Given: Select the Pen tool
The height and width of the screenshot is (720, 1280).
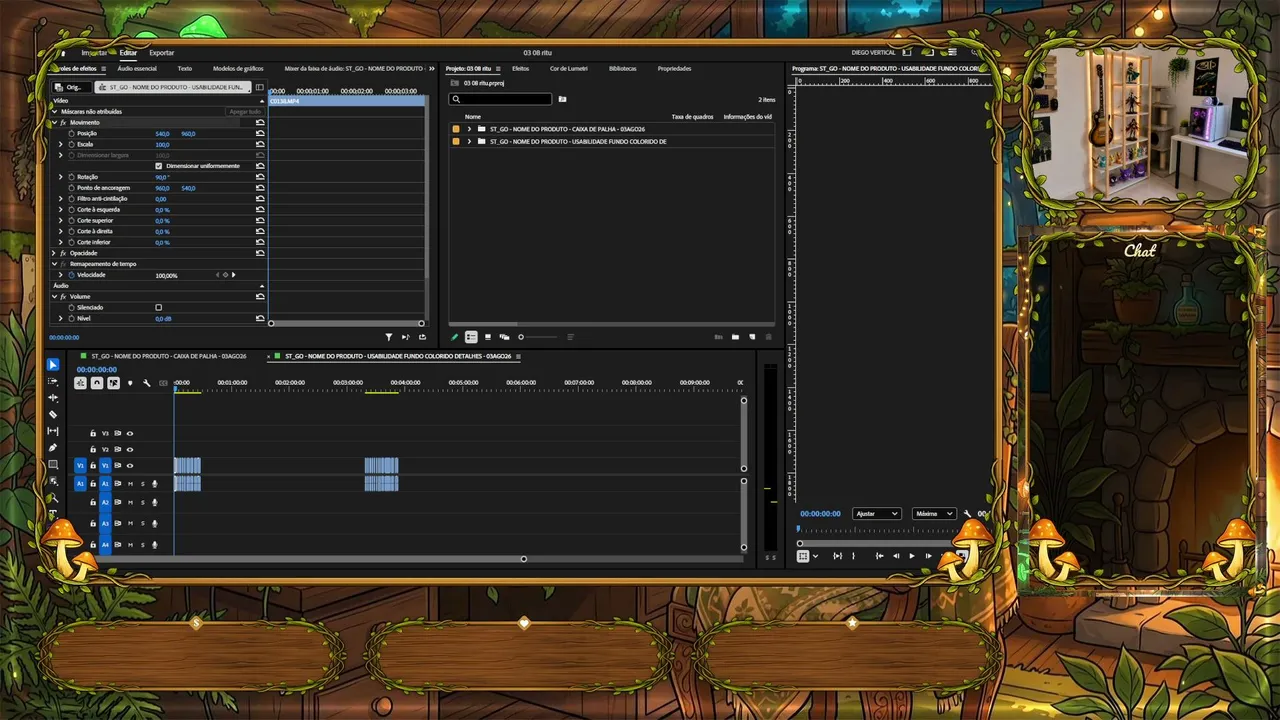Looking at the screenshot, I should coord(53,448).
